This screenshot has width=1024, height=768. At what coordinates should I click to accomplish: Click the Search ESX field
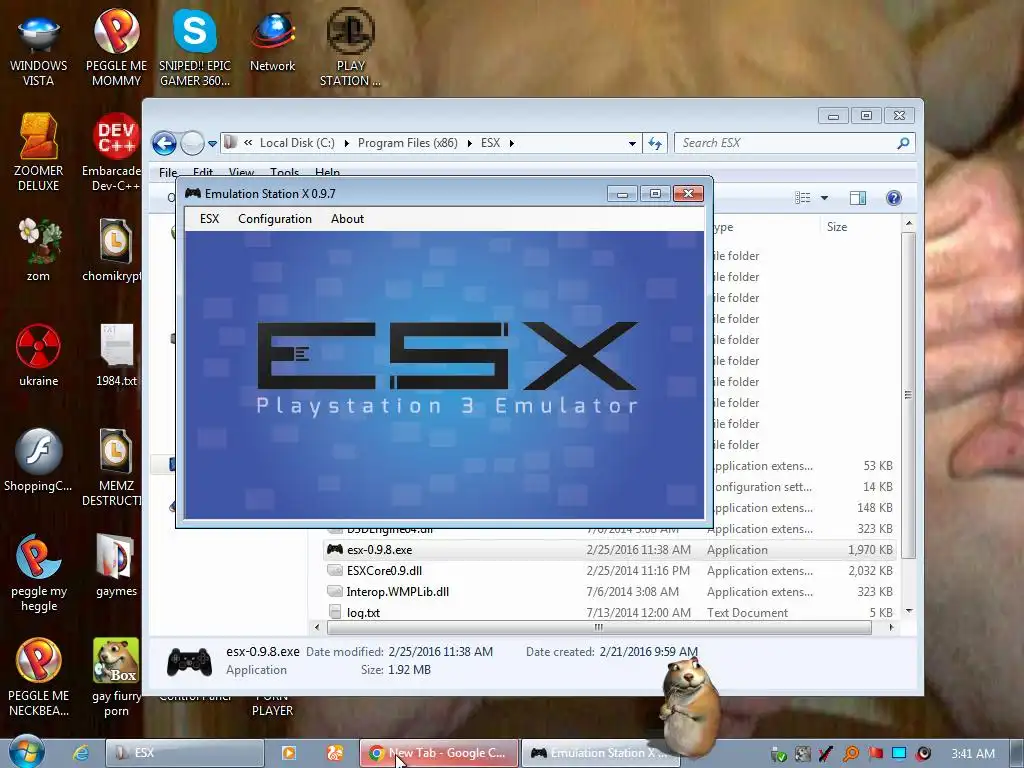click(787, 143)
